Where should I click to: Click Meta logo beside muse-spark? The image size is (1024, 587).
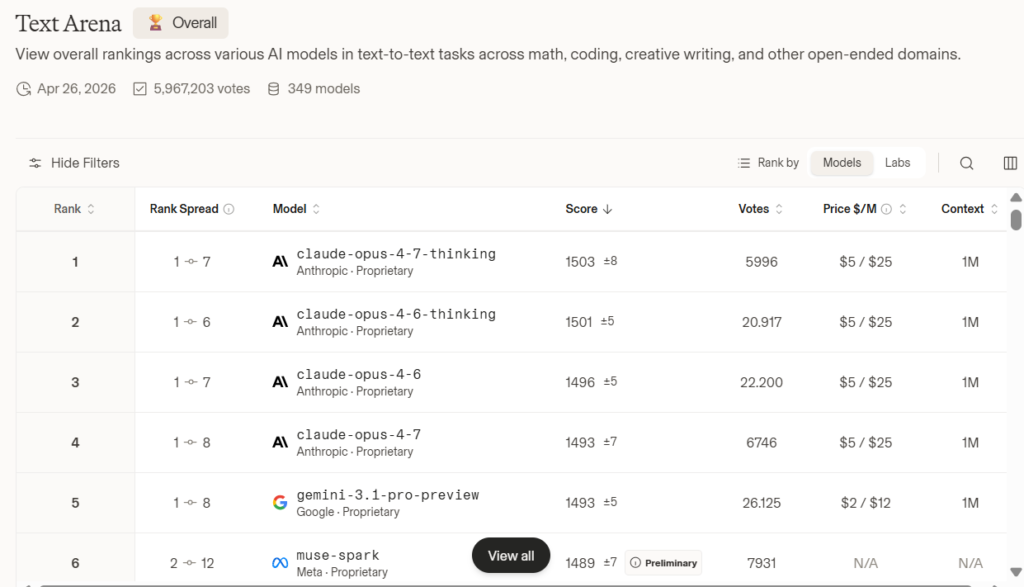click(x=280, y=563)
